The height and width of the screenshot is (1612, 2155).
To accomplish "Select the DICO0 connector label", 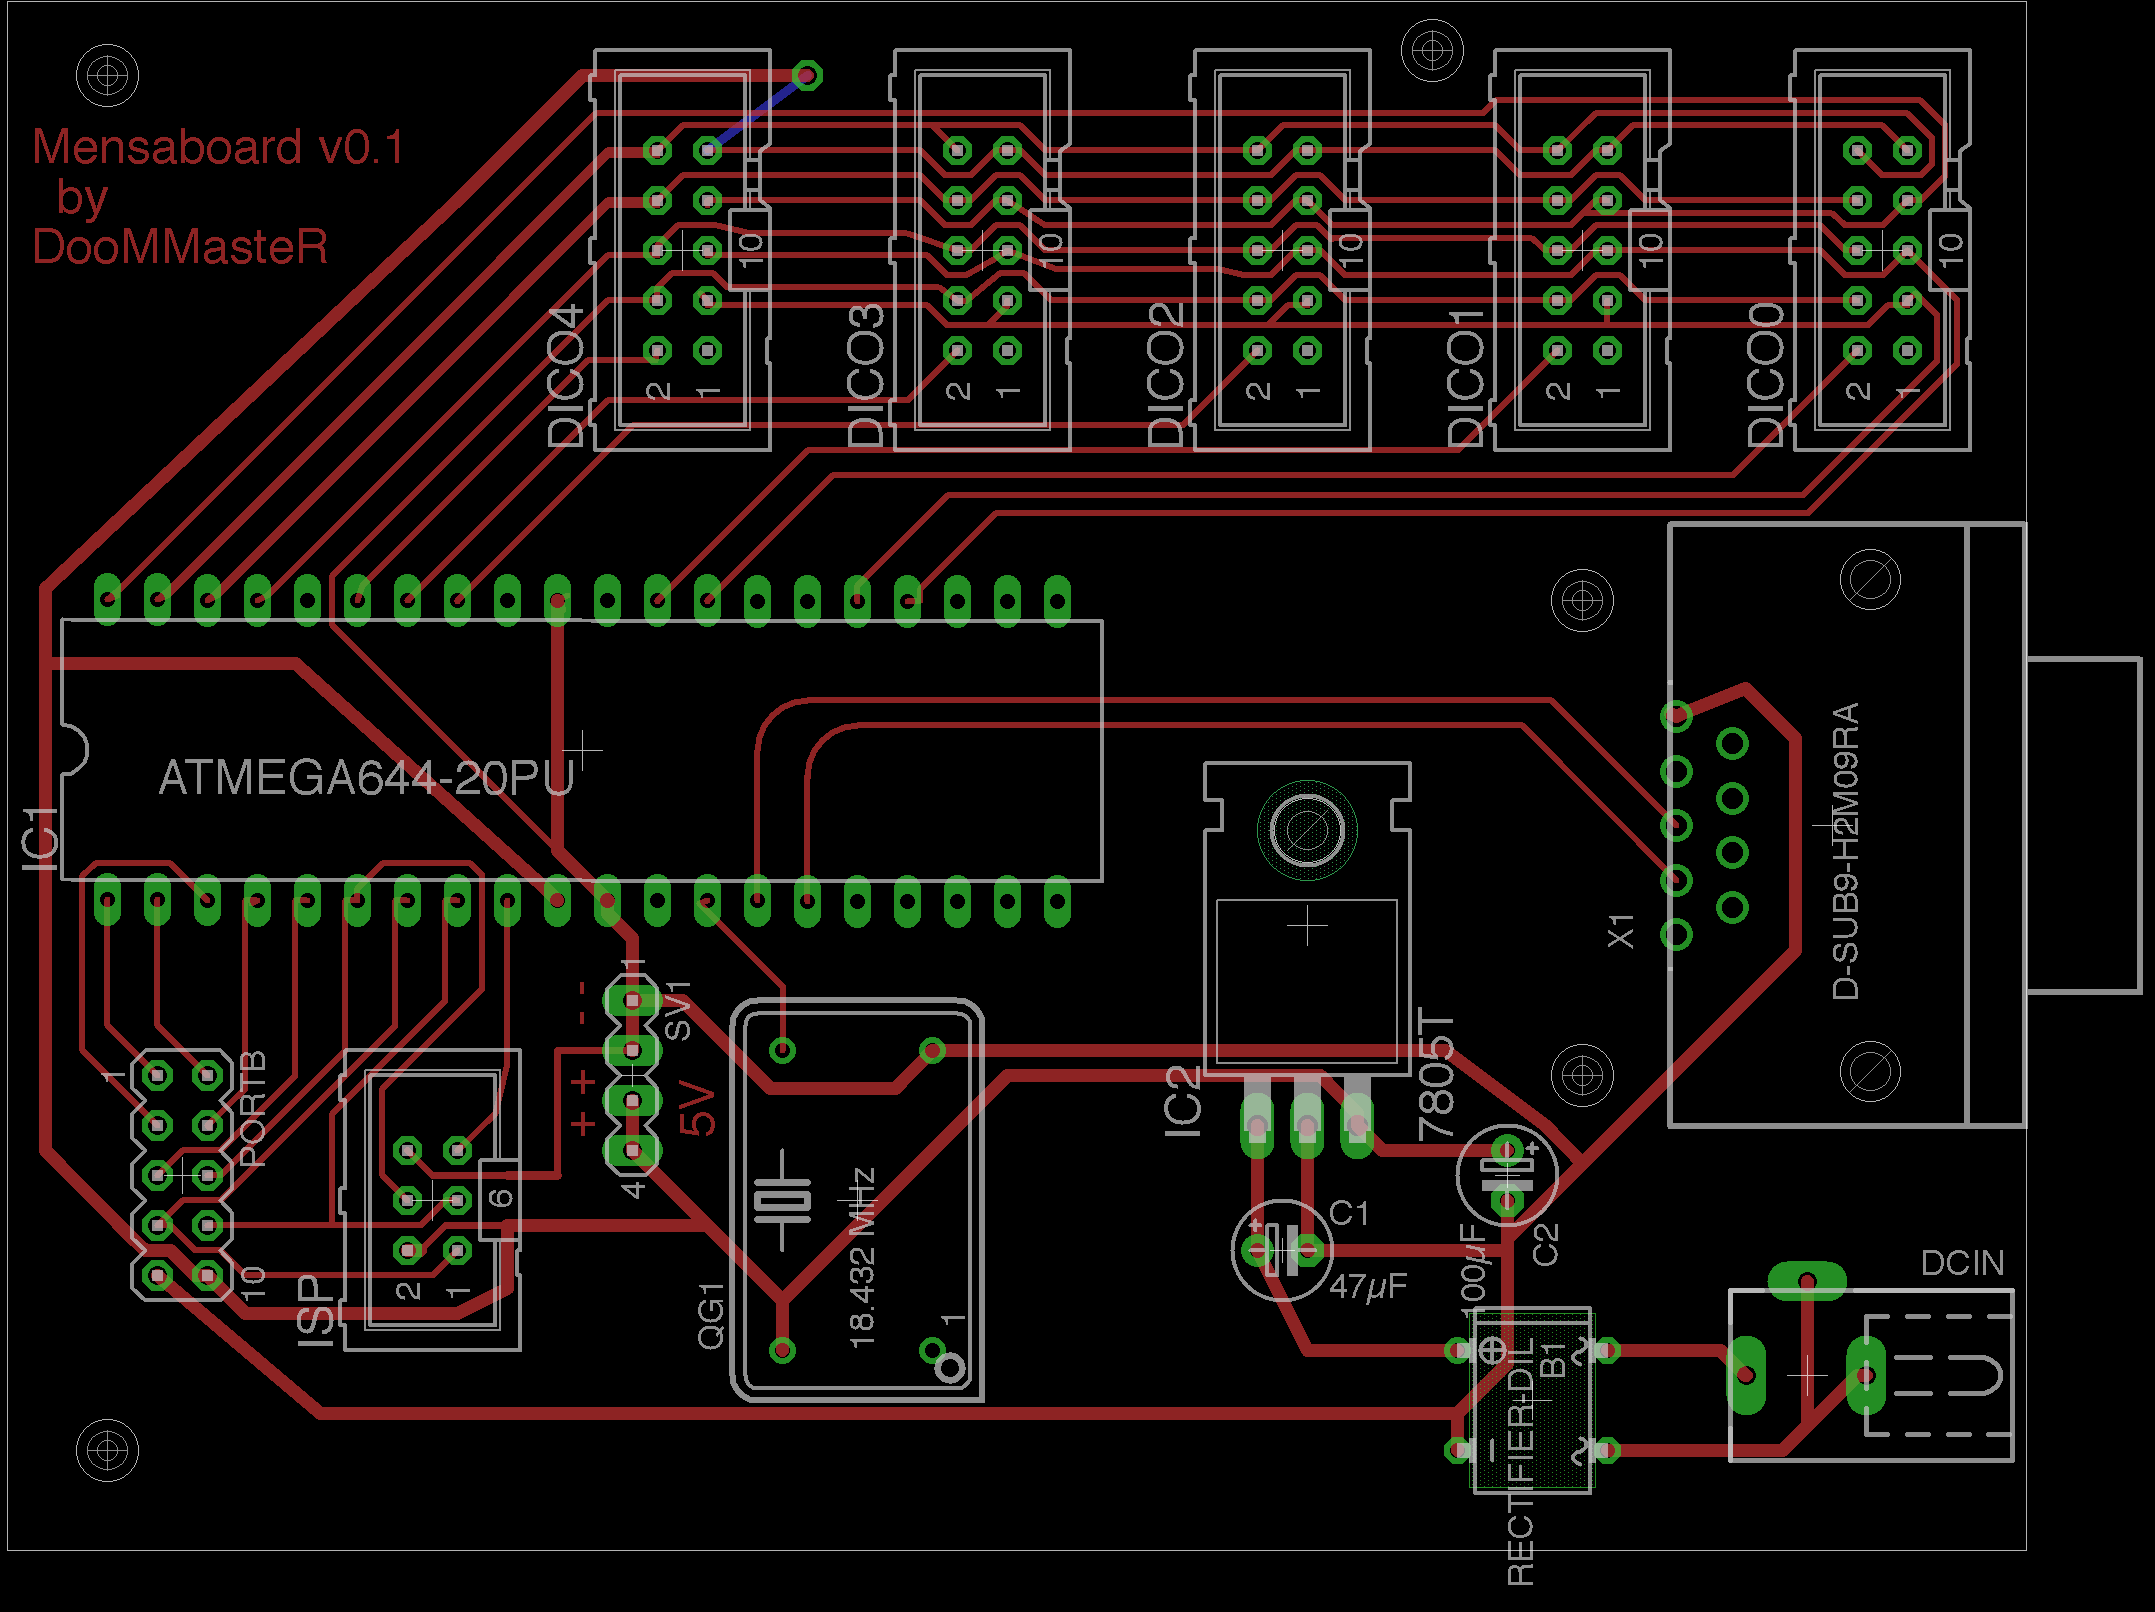I will [1766, 375].
